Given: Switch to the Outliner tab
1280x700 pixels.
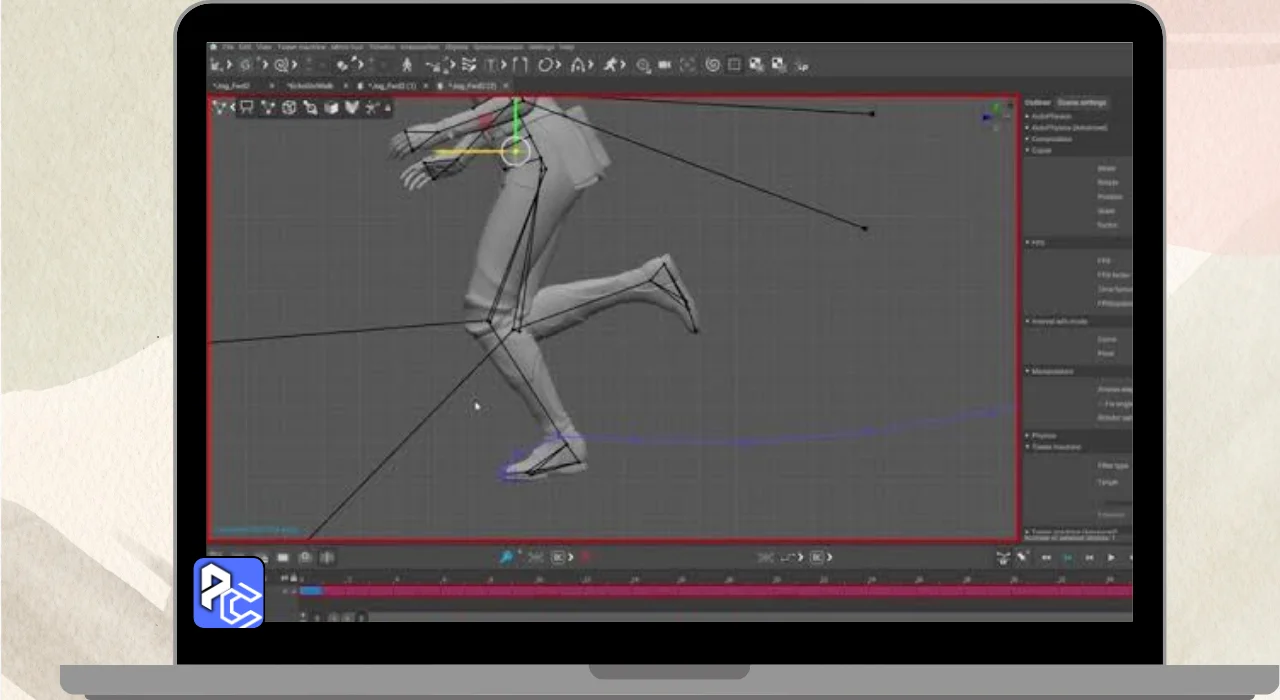Looking at the screenshot, I should click(x=1037, y=102).
